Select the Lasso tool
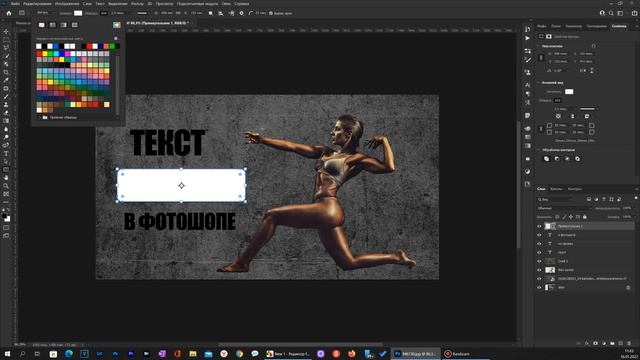 click(6, 48)
